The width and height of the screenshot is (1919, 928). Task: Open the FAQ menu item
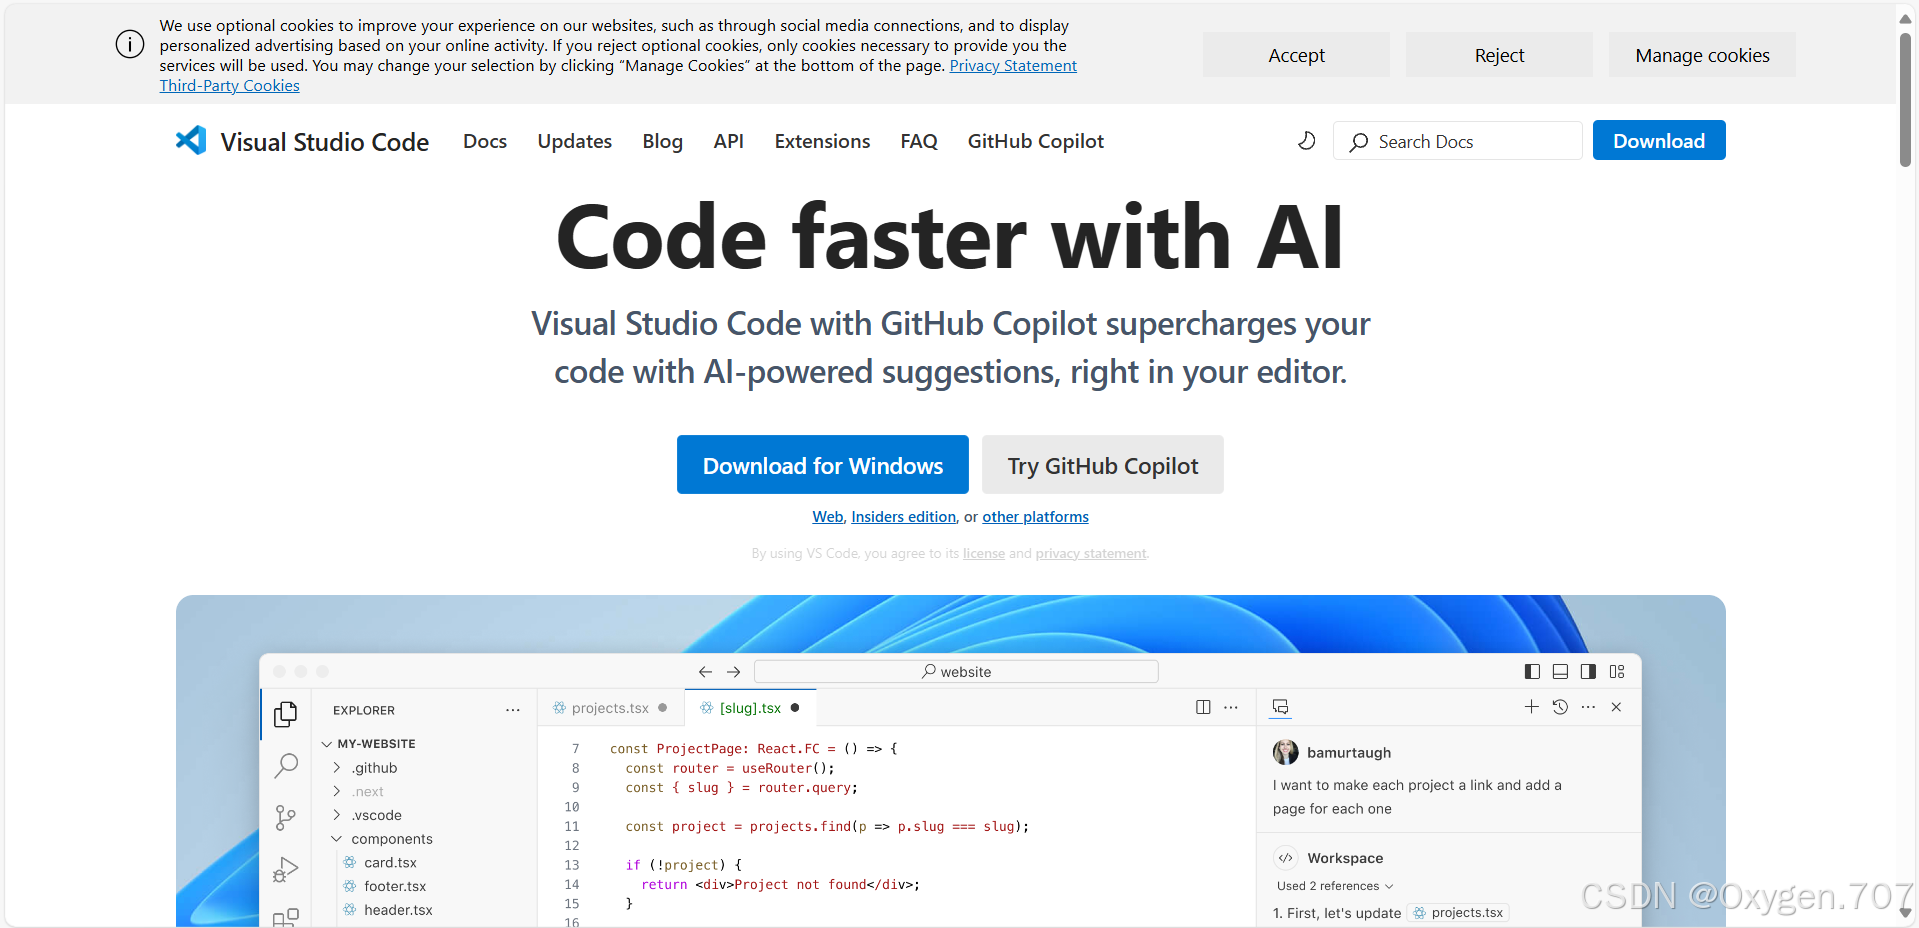point(919,141)
